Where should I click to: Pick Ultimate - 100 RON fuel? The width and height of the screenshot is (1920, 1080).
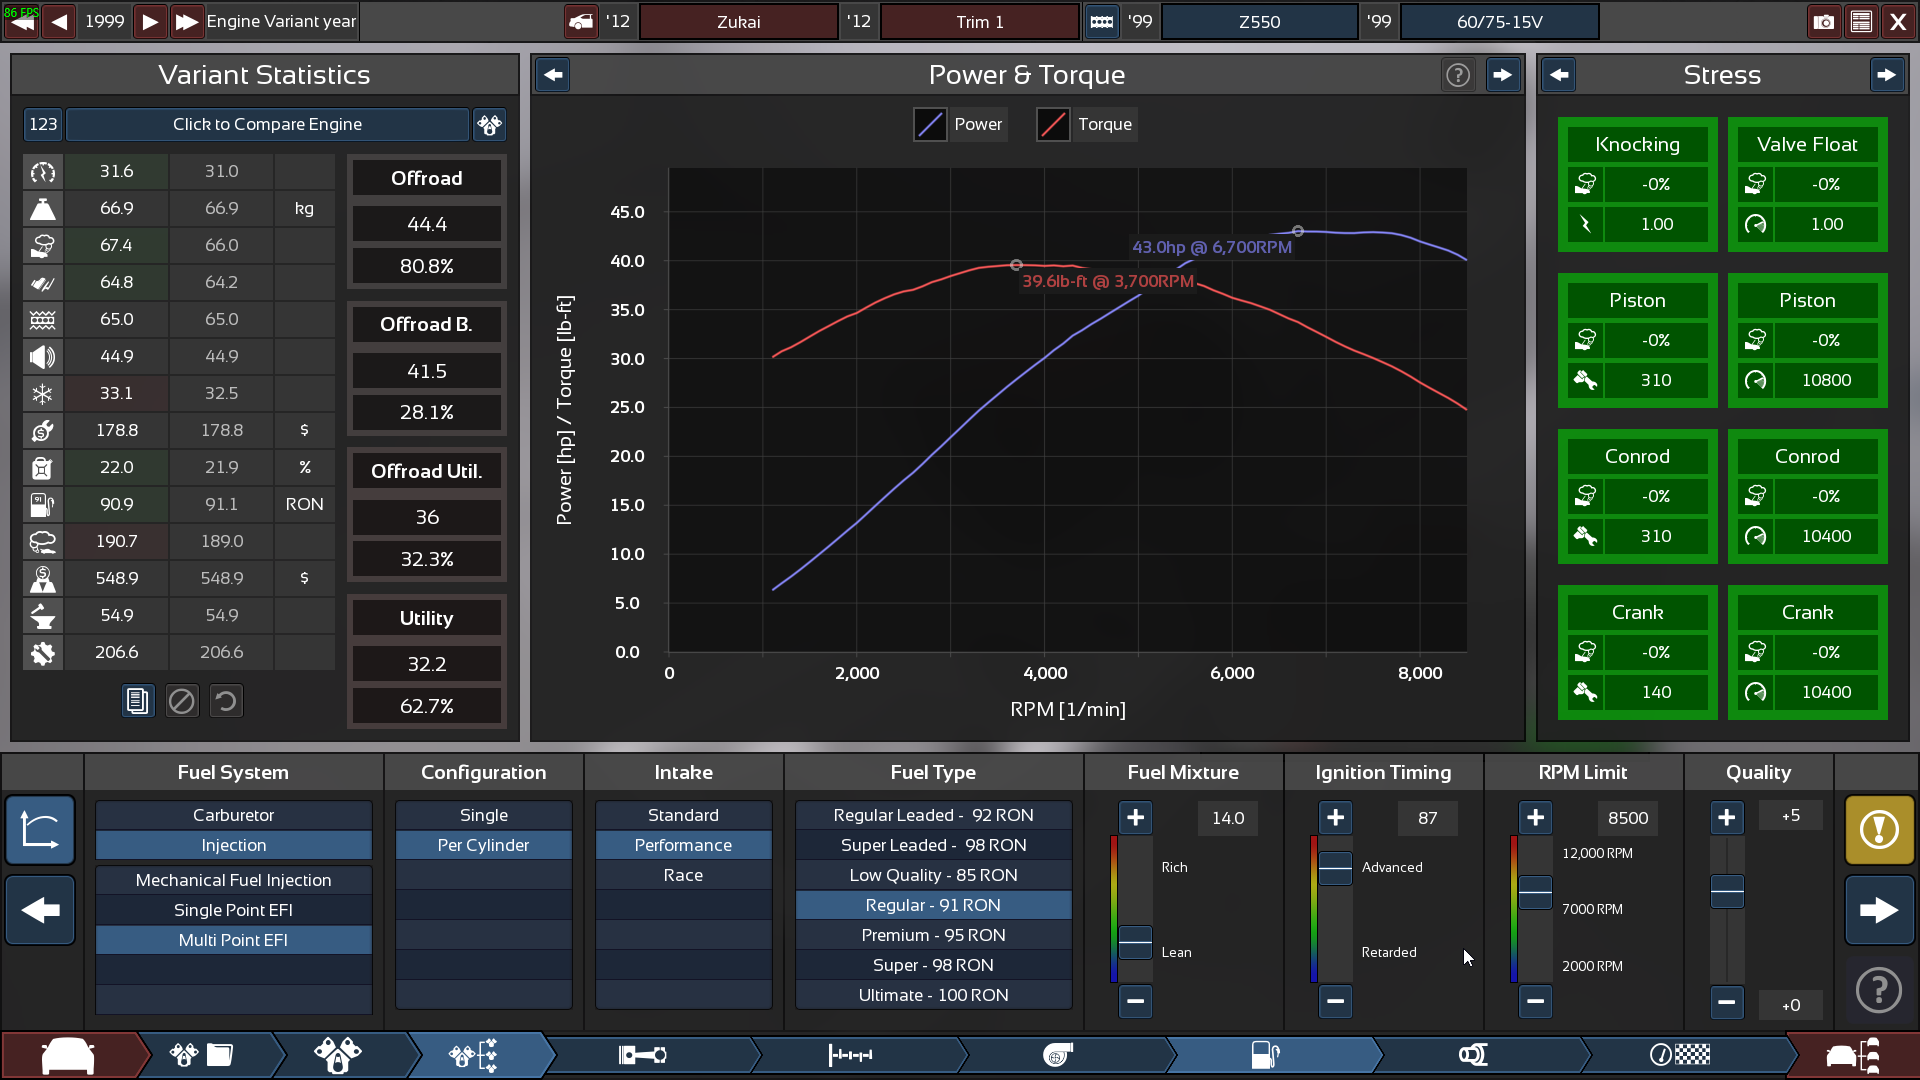point(934,995)
